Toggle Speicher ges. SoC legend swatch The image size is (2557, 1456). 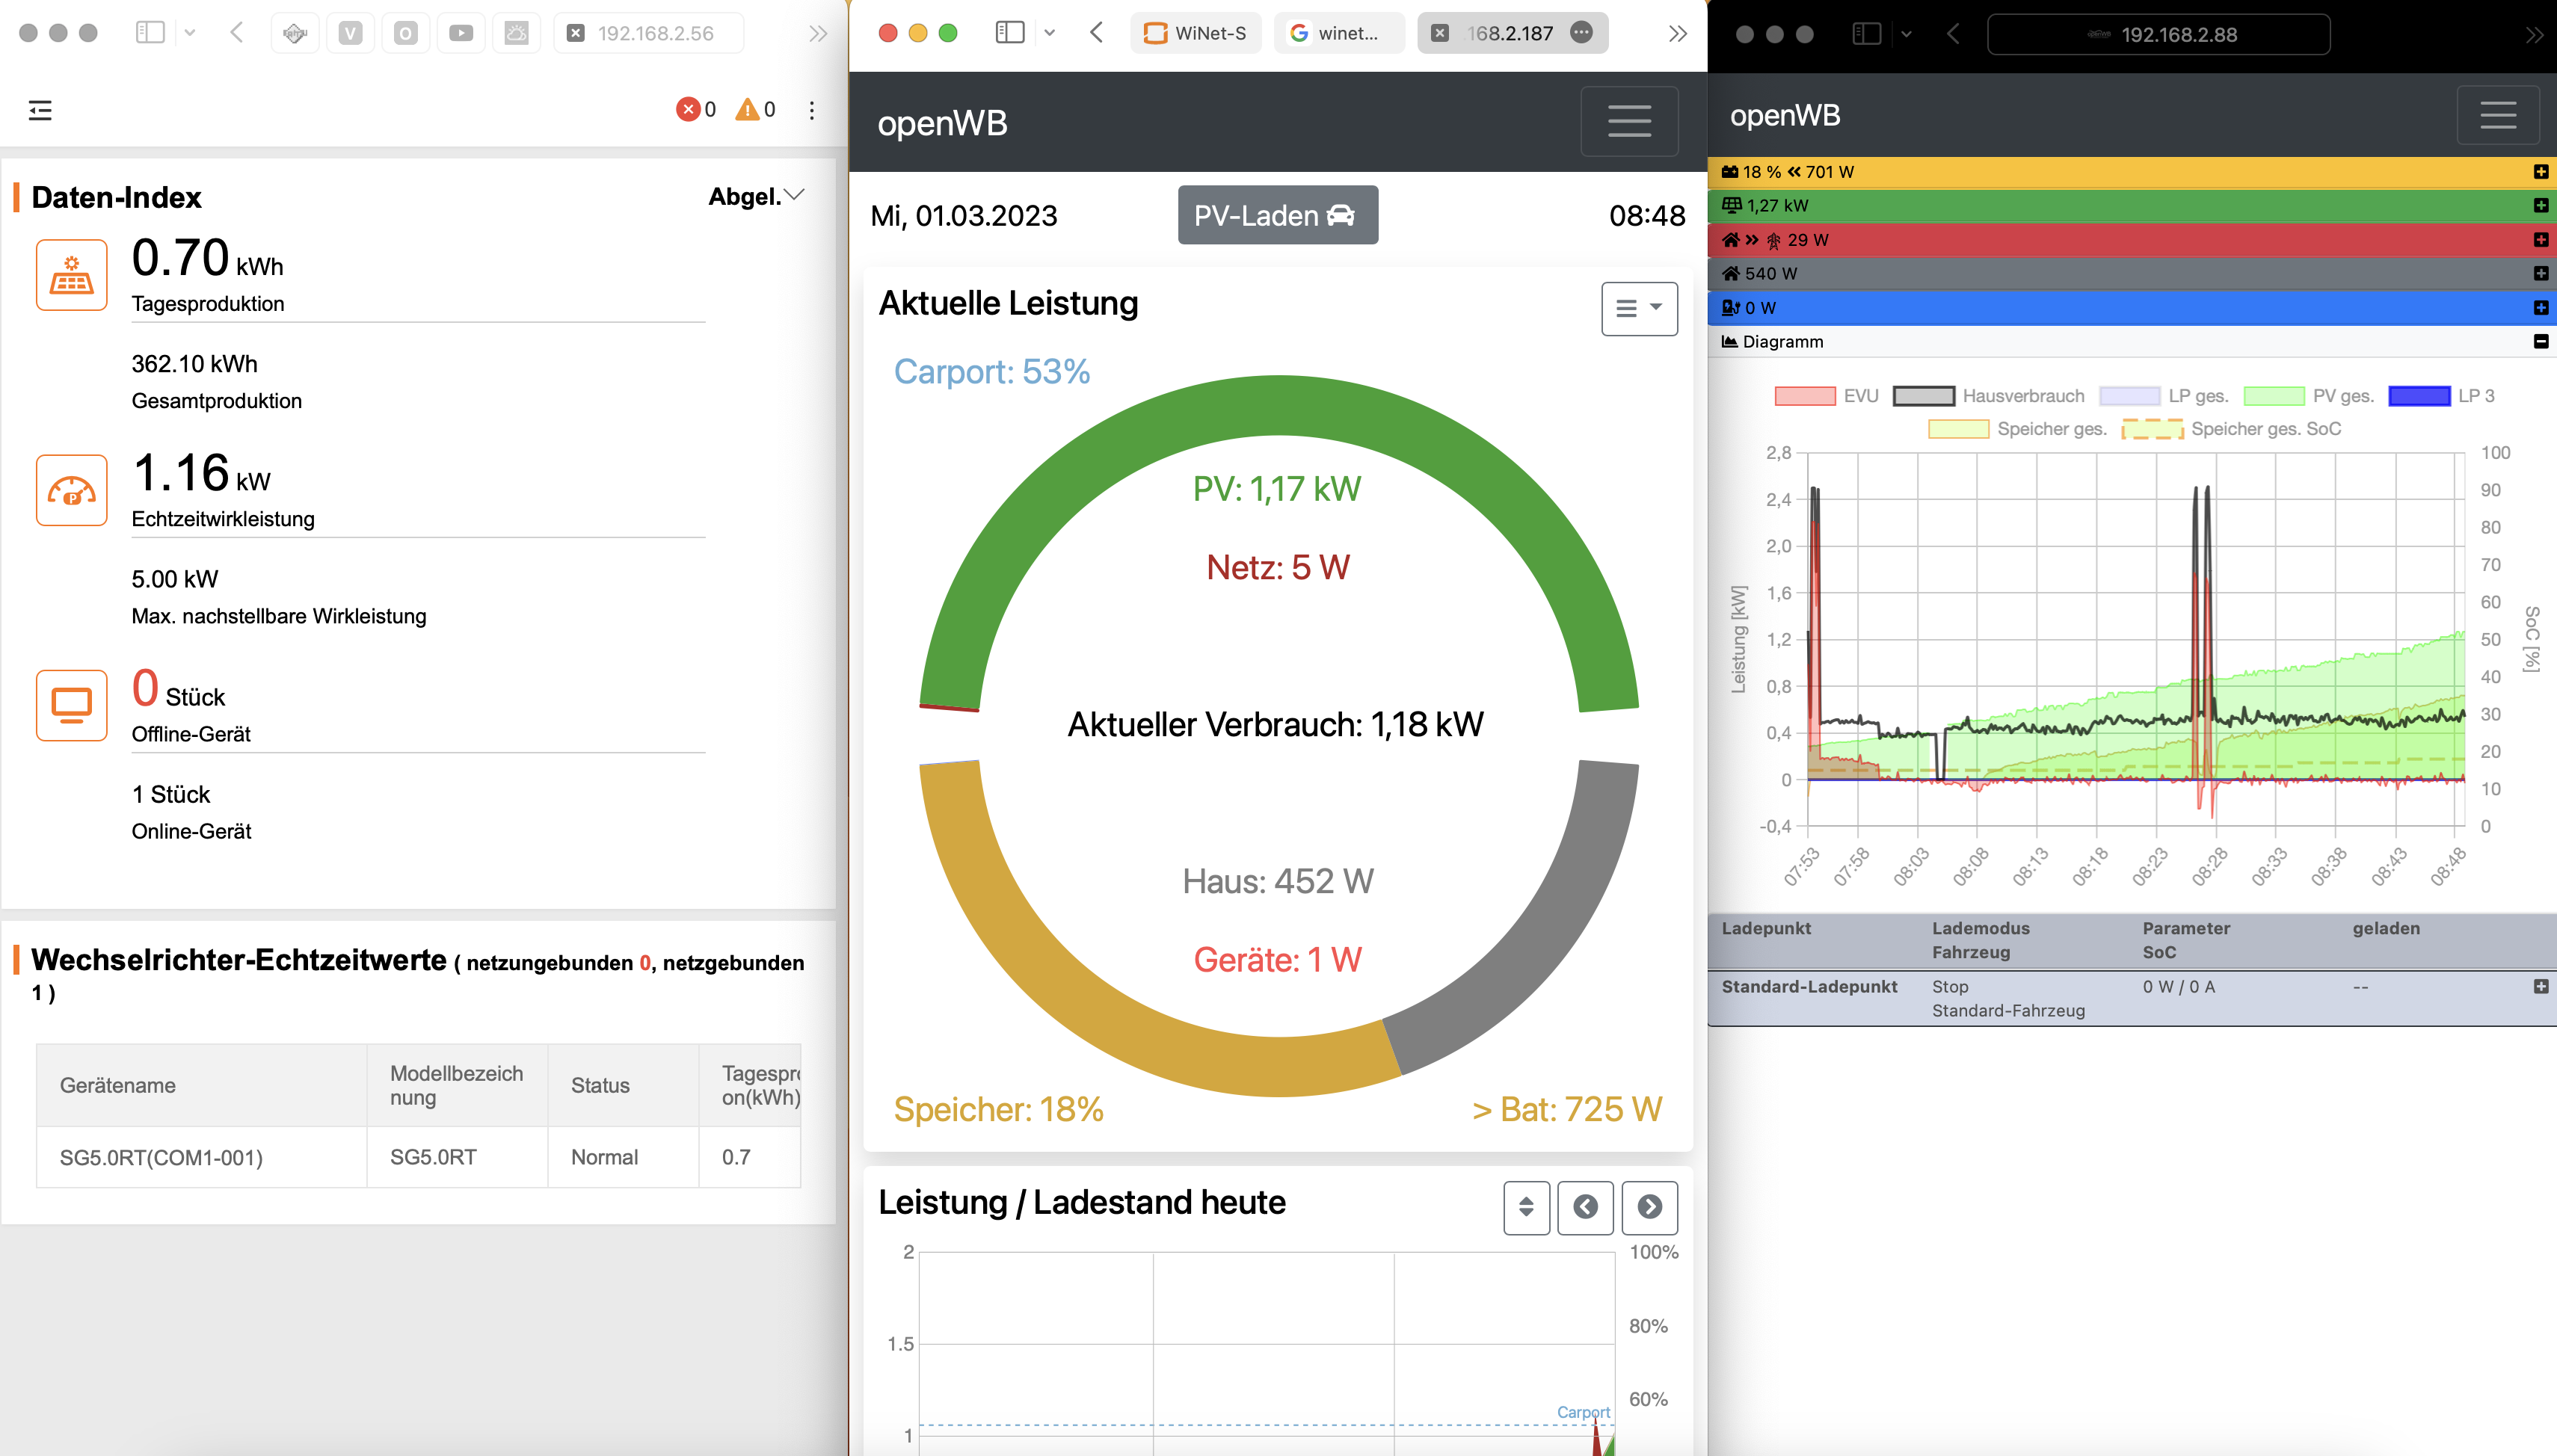point(2152,429)
